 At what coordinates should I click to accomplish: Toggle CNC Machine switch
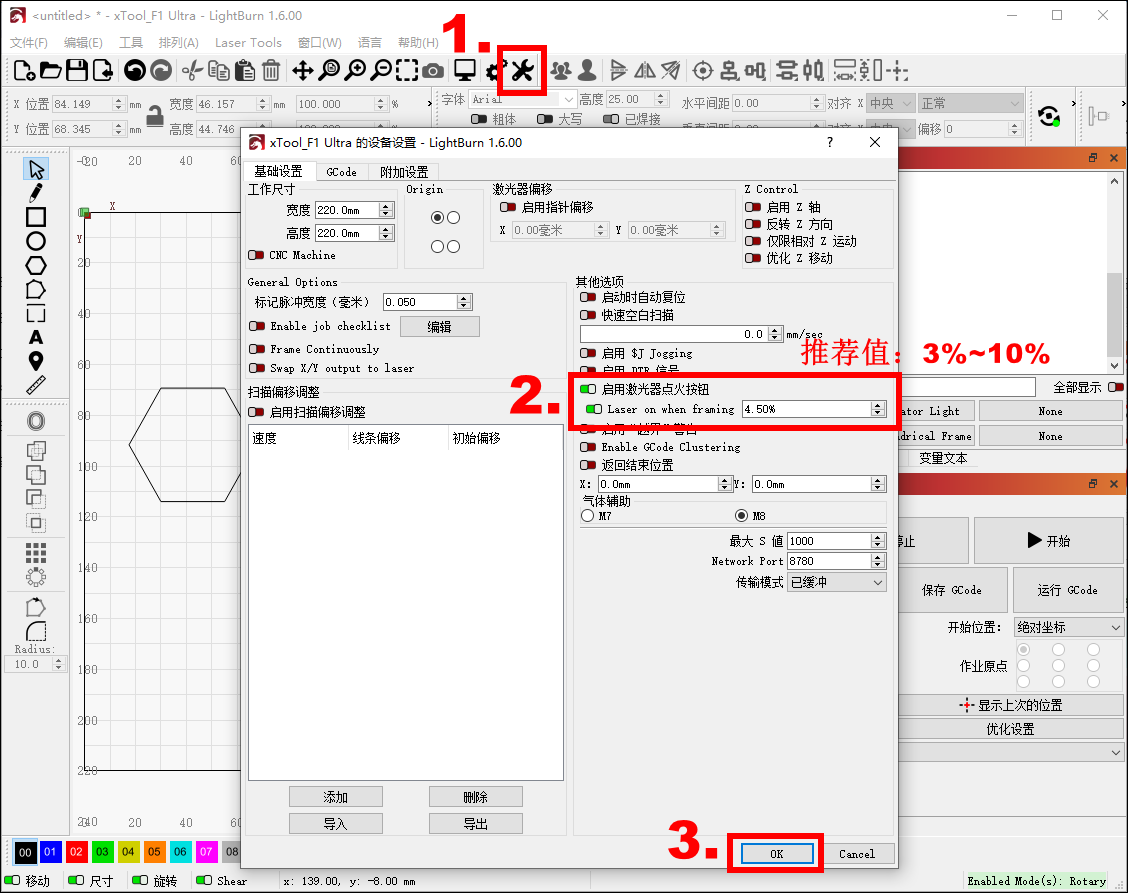(x=256, y=255)
